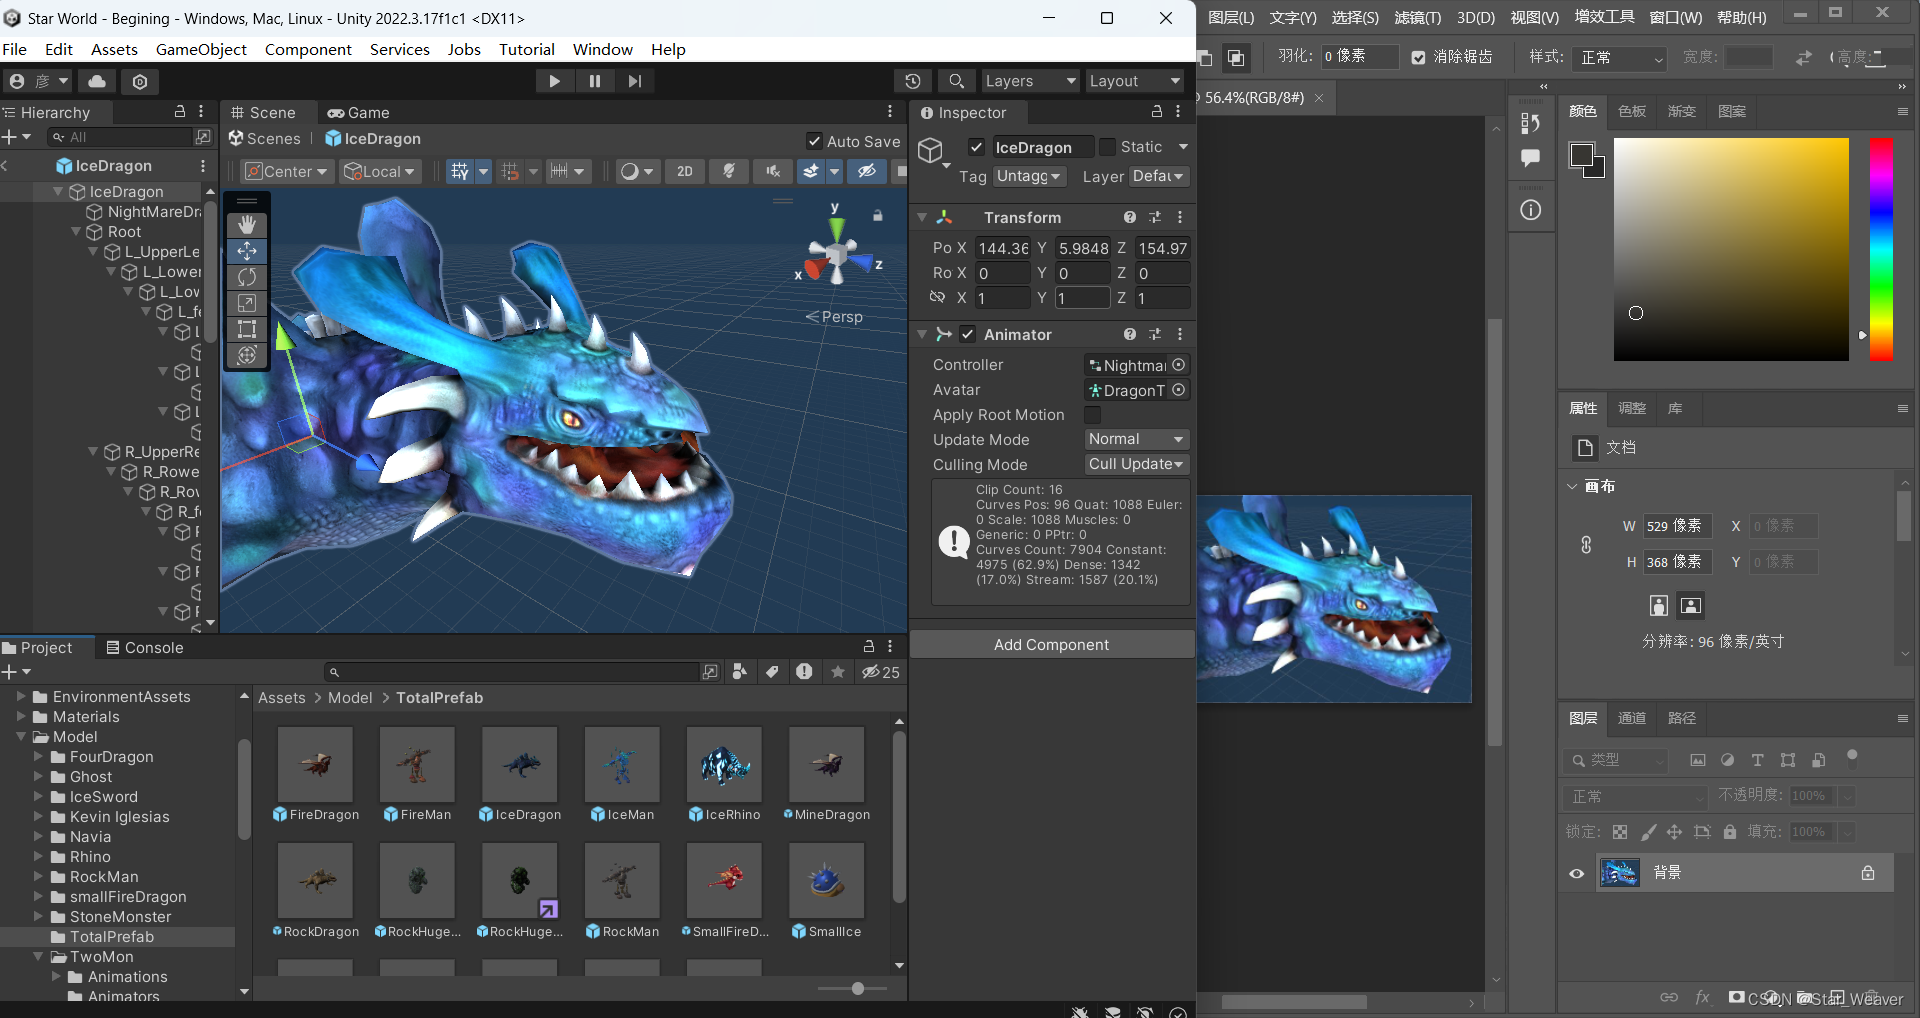Toggle Photoshop width-height link chain icon
This screenshot has width=1920, height=1018.
1586,545
